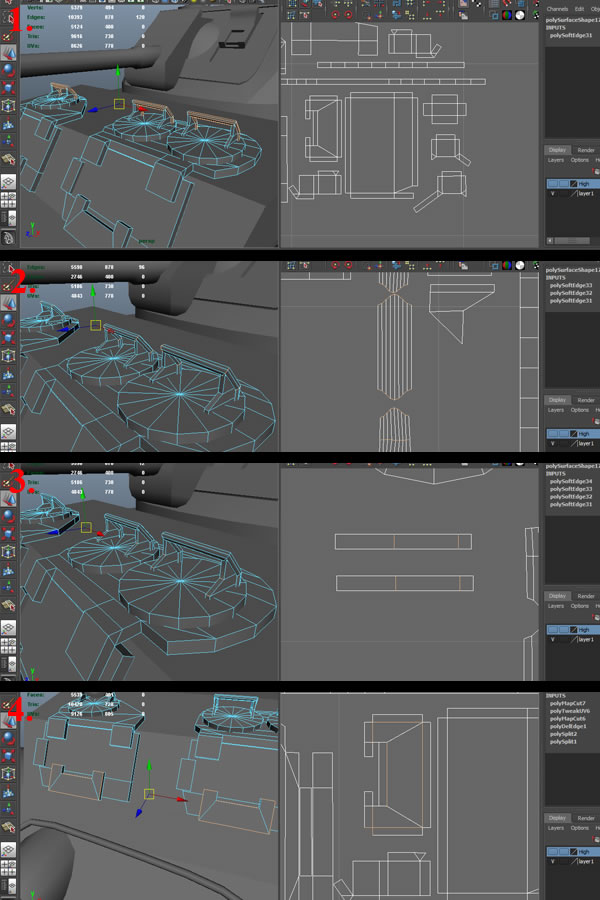Toggle High layer visibility box in first screenshot
Viewport: 600px width, 900px height.
(552, 184)
